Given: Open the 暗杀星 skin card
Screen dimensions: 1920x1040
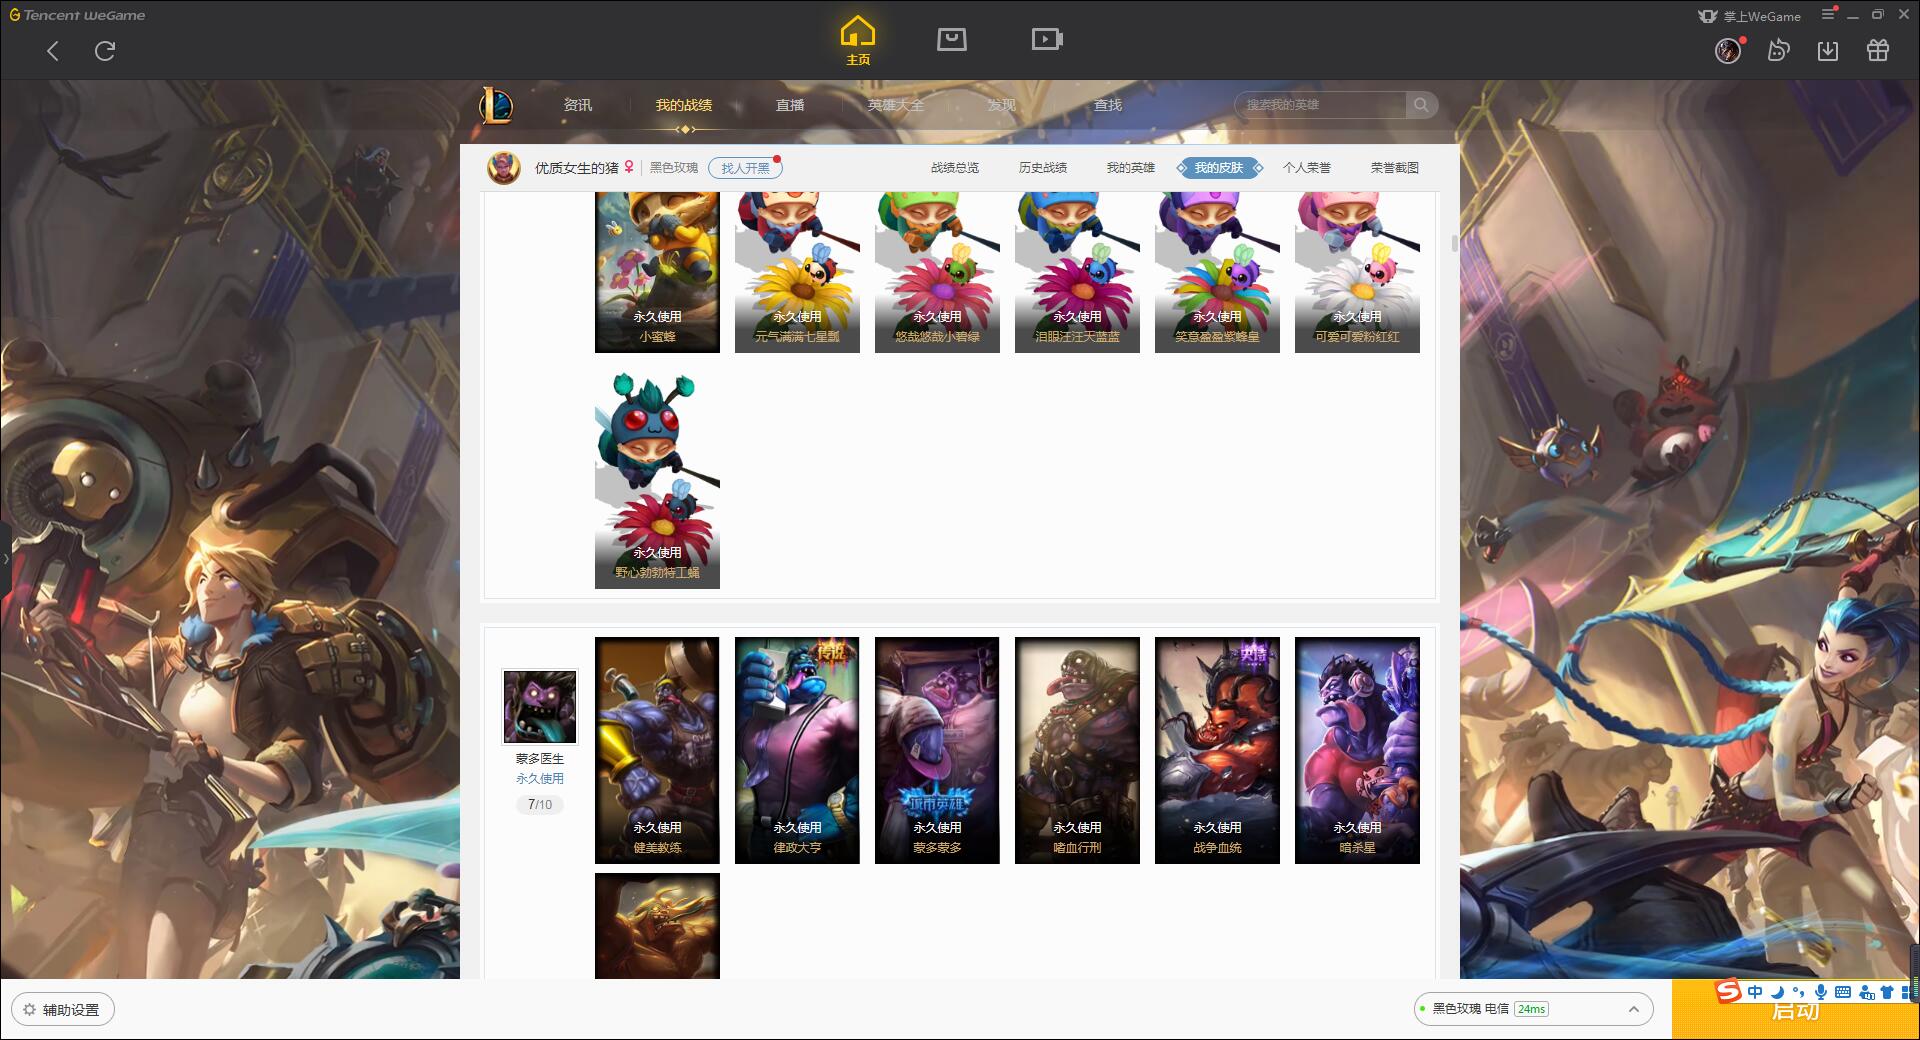Looking at the screenshot, I should pyautogui.click(x=1357, y=750).
